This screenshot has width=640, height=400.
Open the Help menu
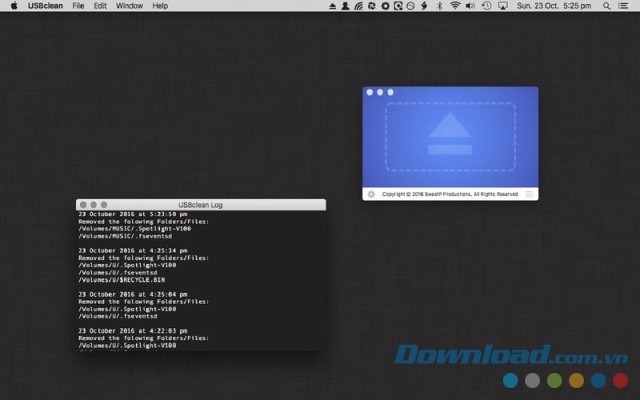tap(160, 6)
